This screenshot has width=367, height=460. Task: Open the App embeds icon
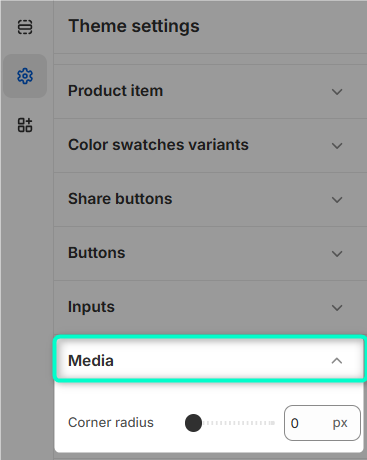click(25, 125)
